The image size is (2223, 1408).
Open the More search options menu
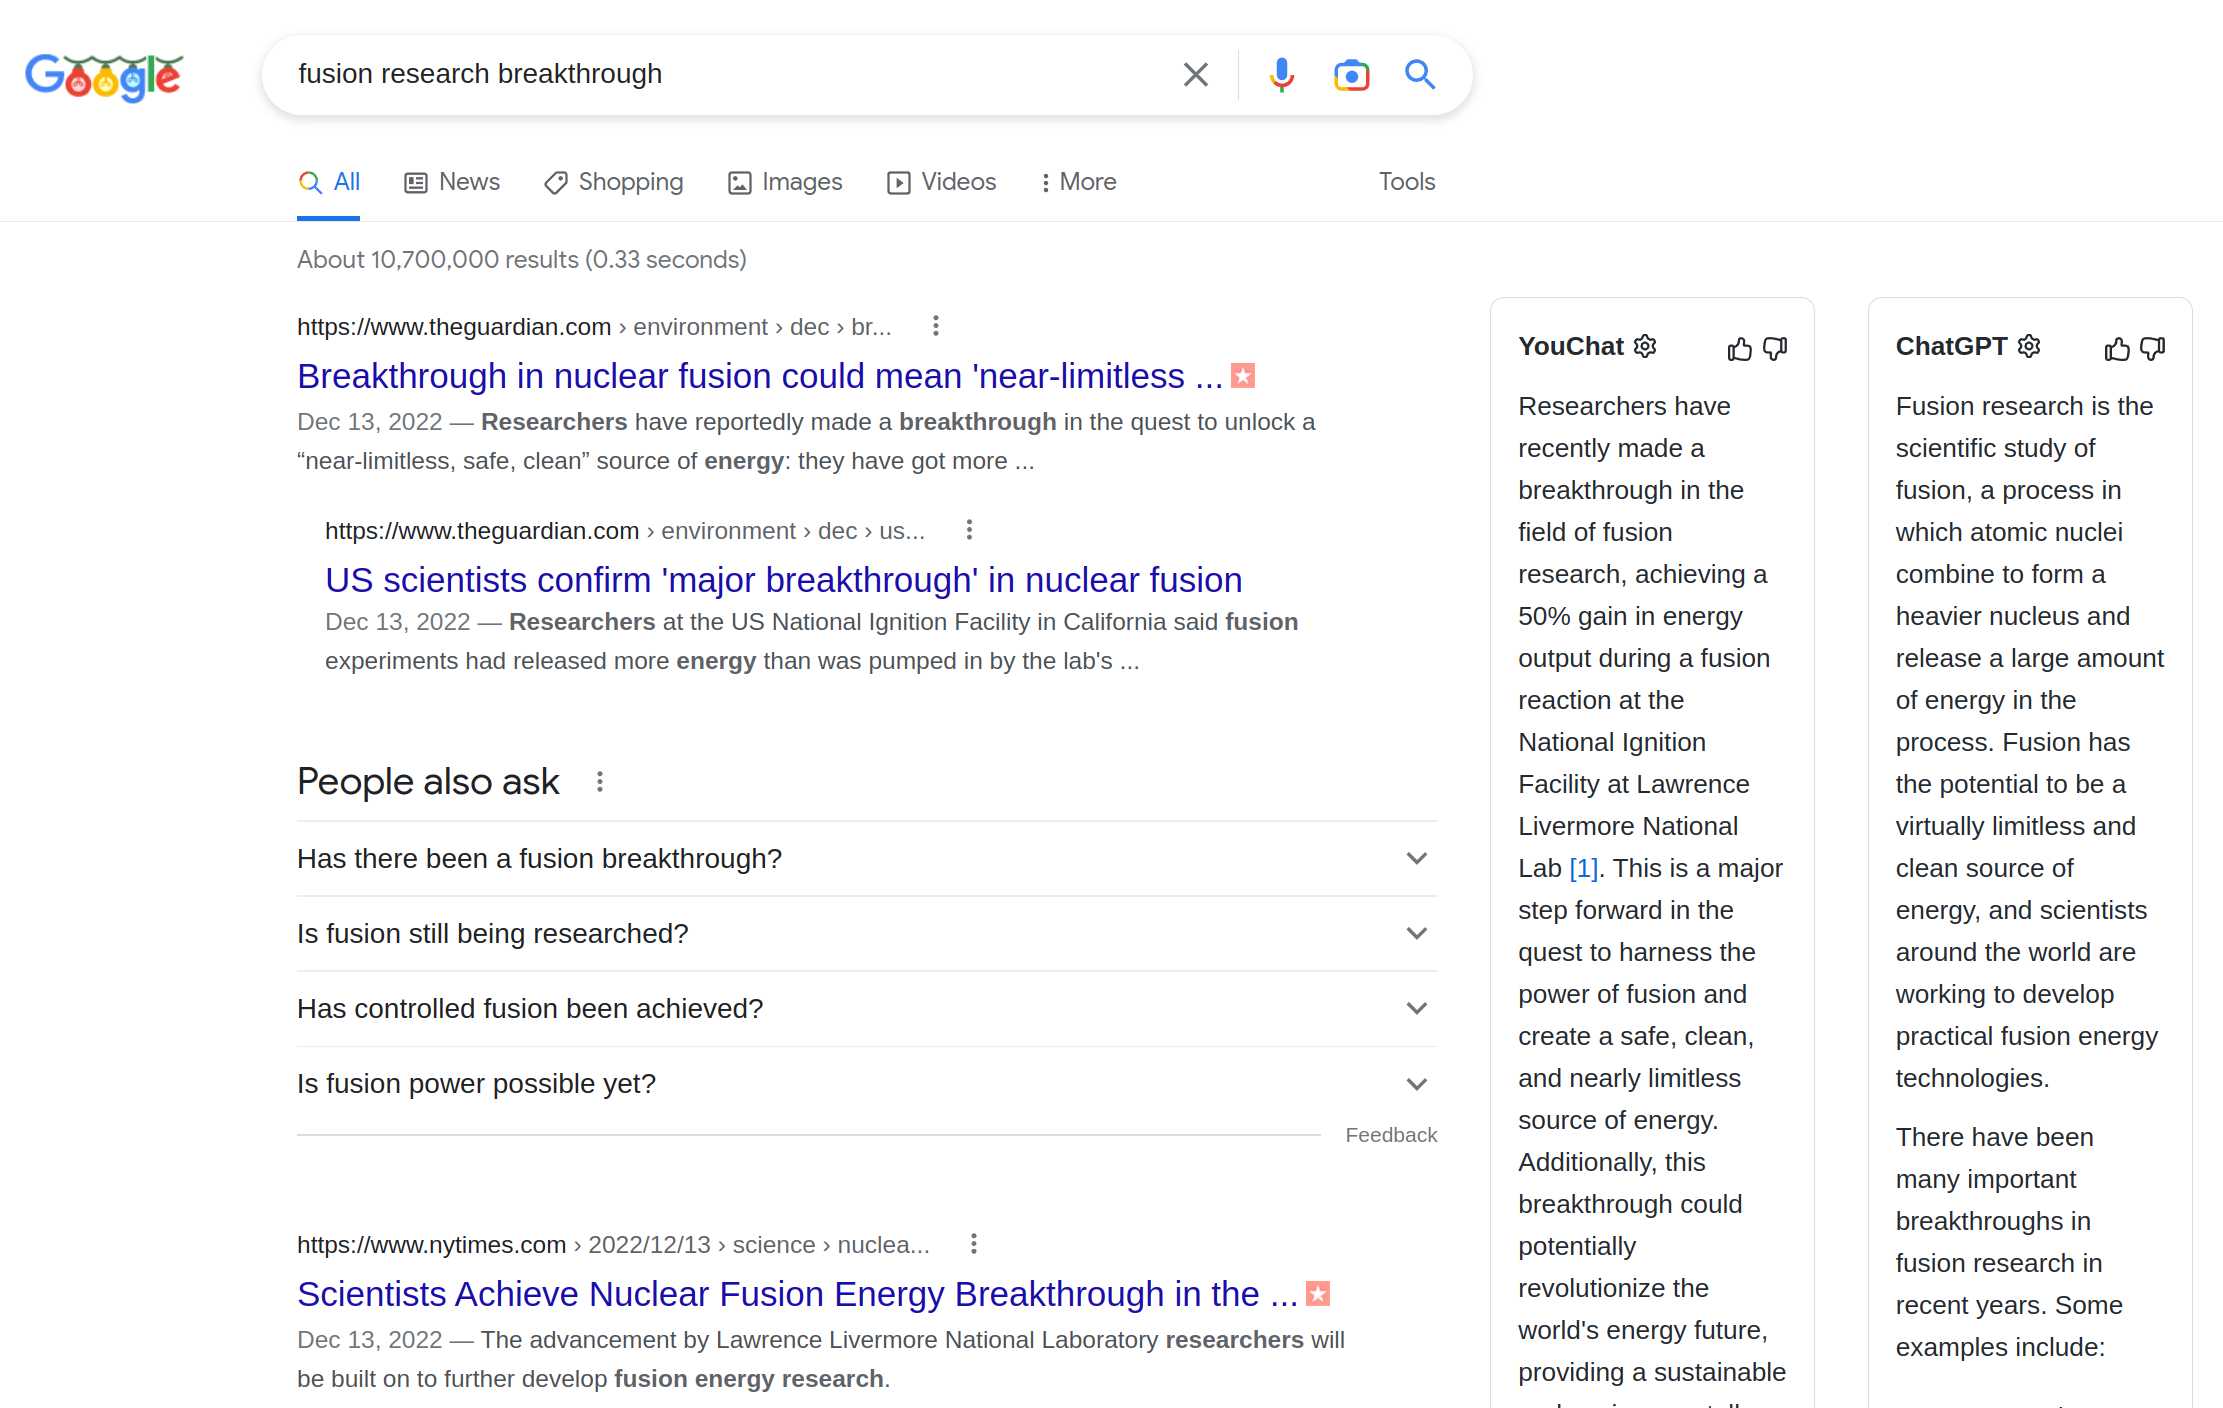(x=1078, y=182)
